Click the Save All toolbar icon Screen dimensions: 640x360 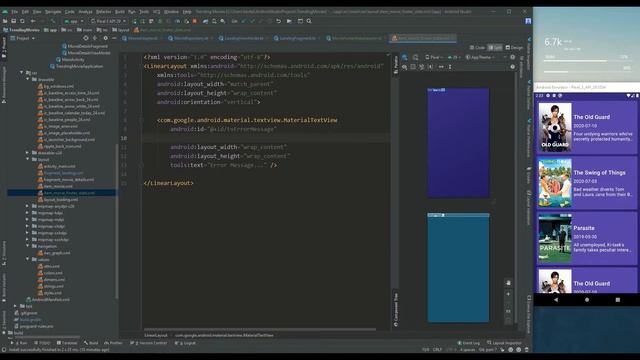pyautogui.click(x=13, y=21)
